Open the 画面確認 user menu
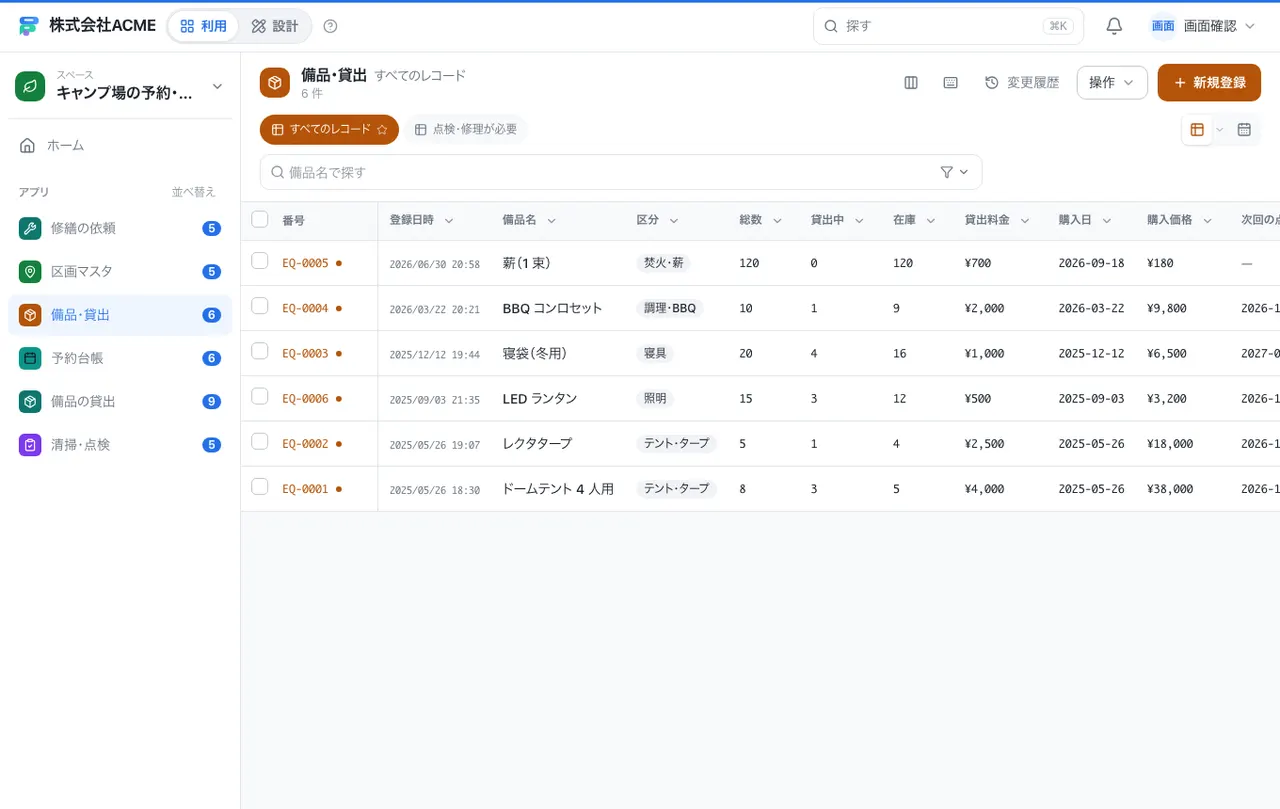 click(1203, 26)
